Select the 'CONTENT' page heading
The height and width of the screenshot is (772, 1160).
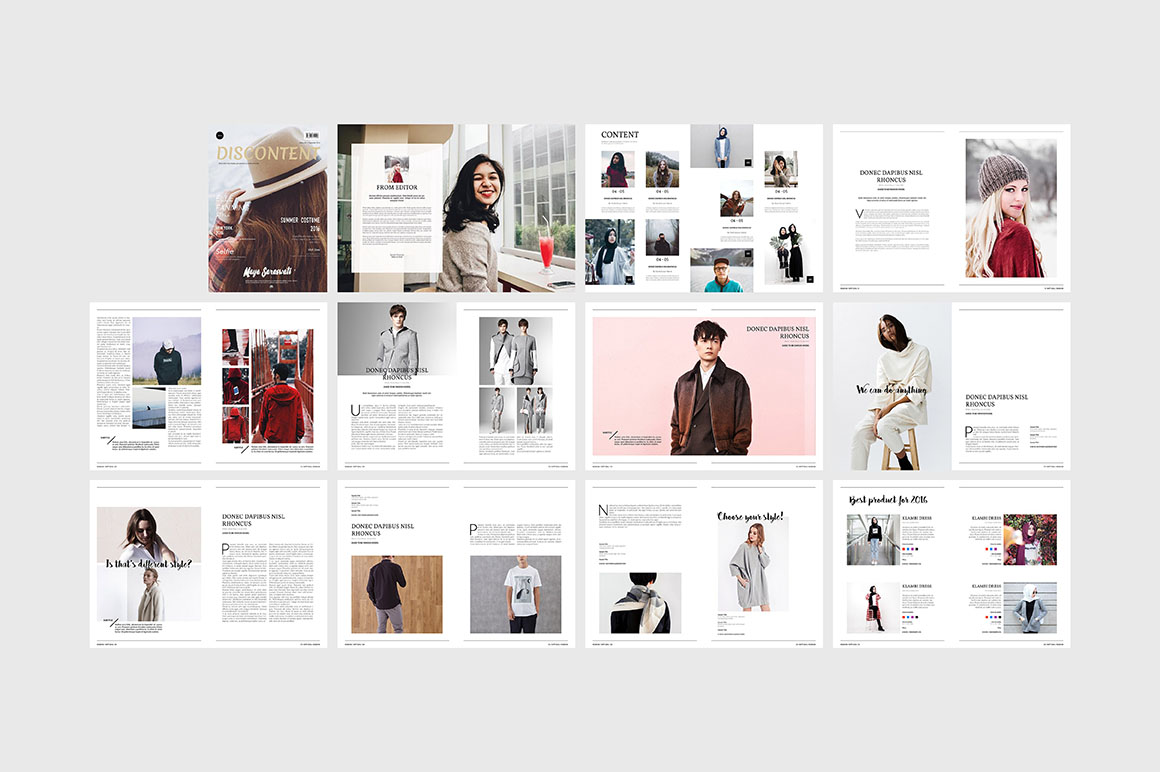pyautogui.click(x=620, y=135)
